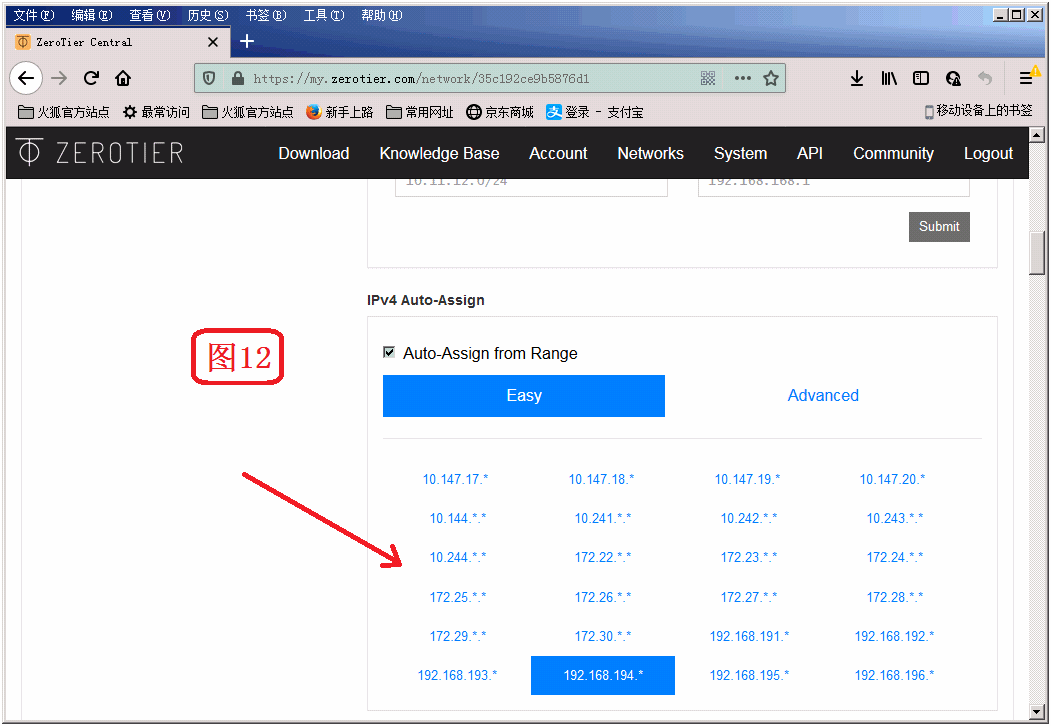
Task: Open the 工具 menu
Action: pyautogui.click(x=324, y=15)
